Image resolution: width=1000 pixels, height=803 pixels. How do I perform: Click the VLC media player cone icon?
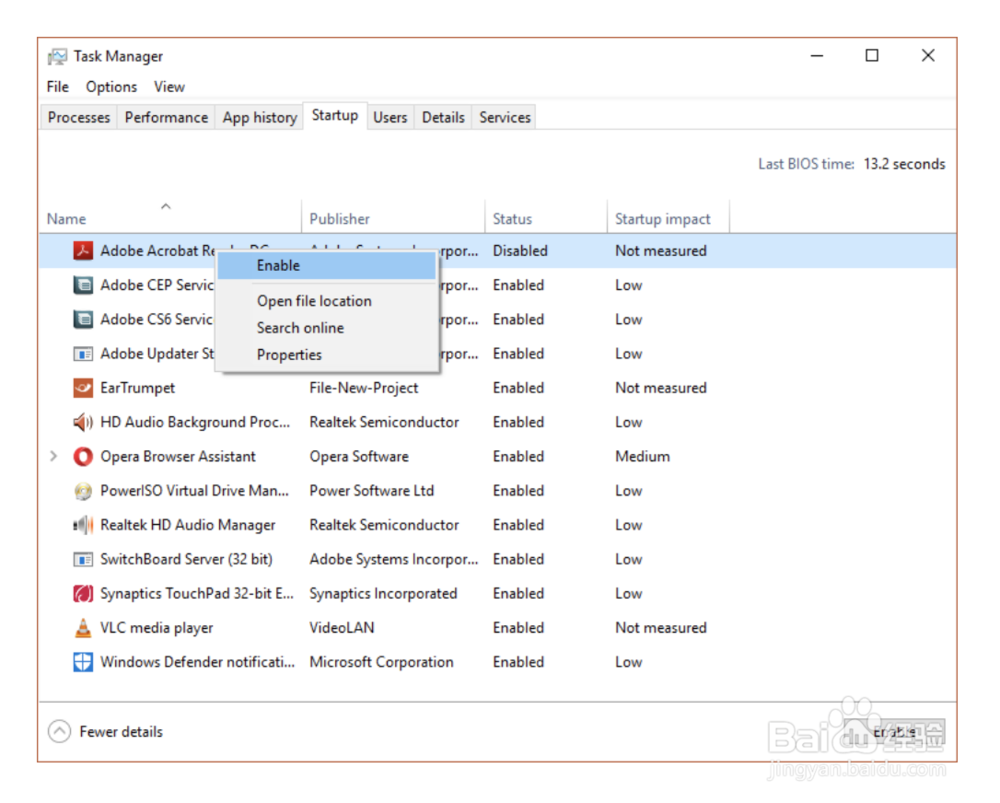[x=83, y=628]
